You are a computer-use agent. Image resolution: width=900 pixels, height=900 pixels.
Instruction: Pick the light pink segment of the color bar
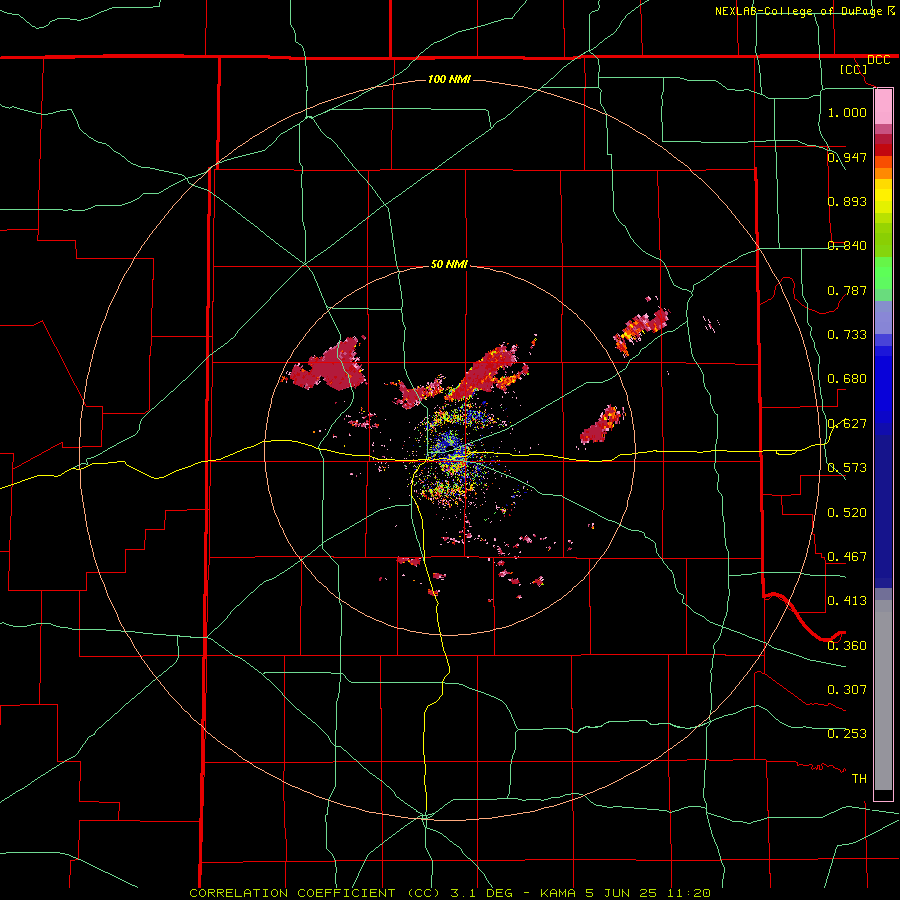click(883, 106)
